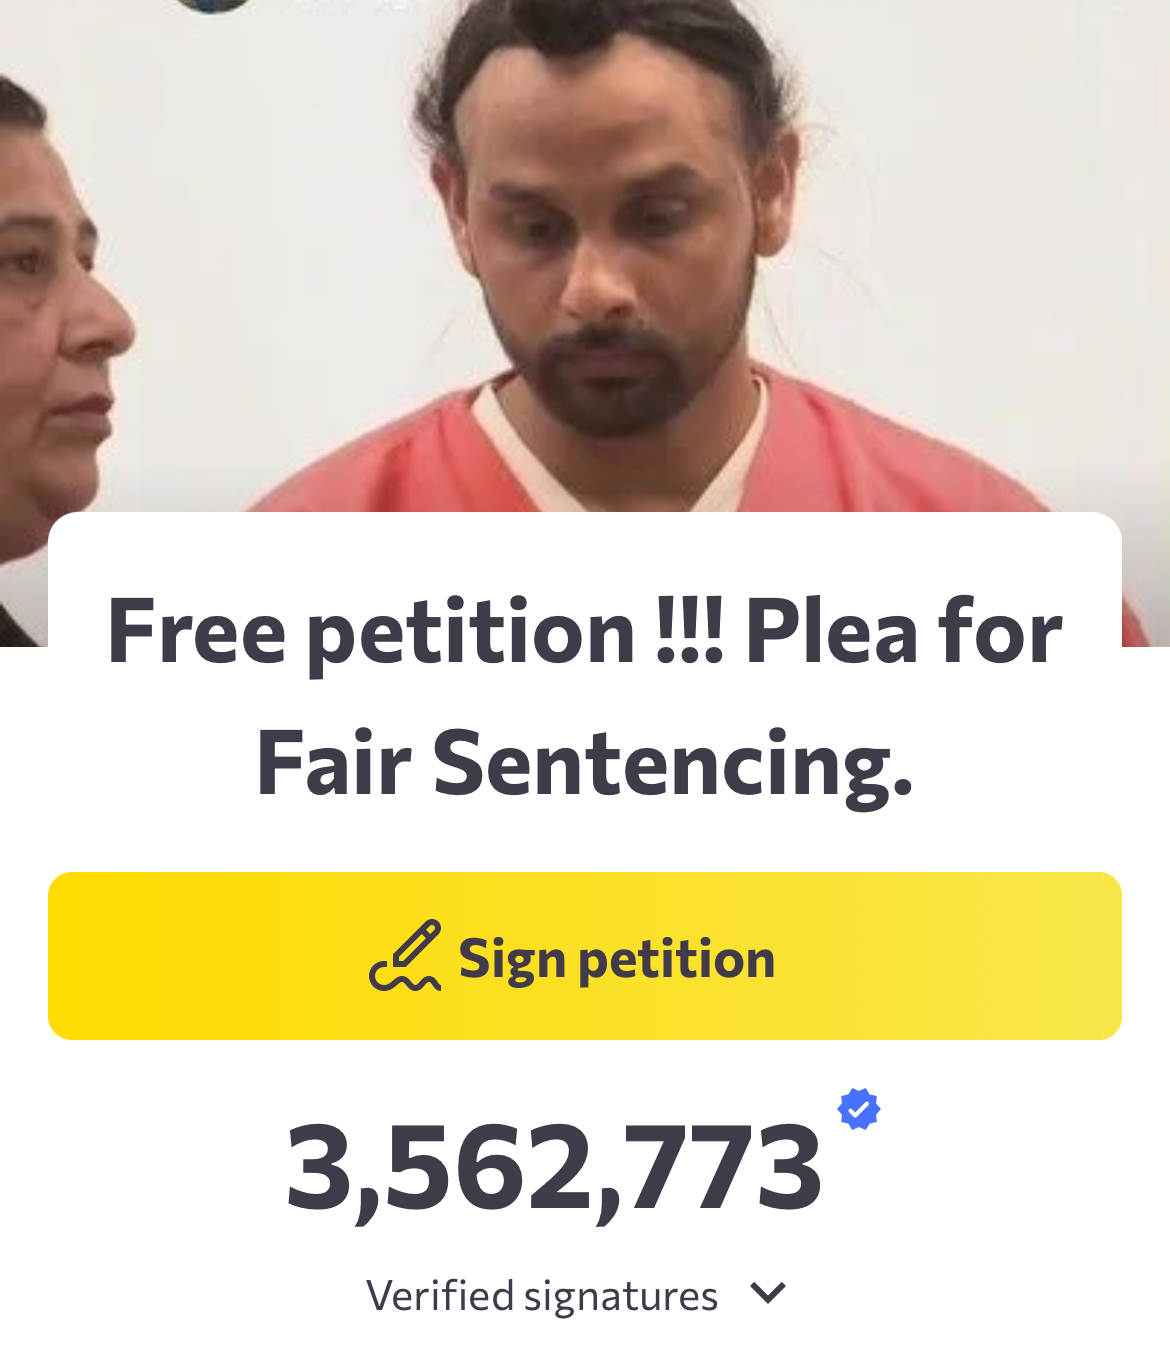This screenshot has width=1170, height=1371.
Task: Click the word 'Sentencing.' in the heading
Action: pyautogui.click(x=672, y=764)
